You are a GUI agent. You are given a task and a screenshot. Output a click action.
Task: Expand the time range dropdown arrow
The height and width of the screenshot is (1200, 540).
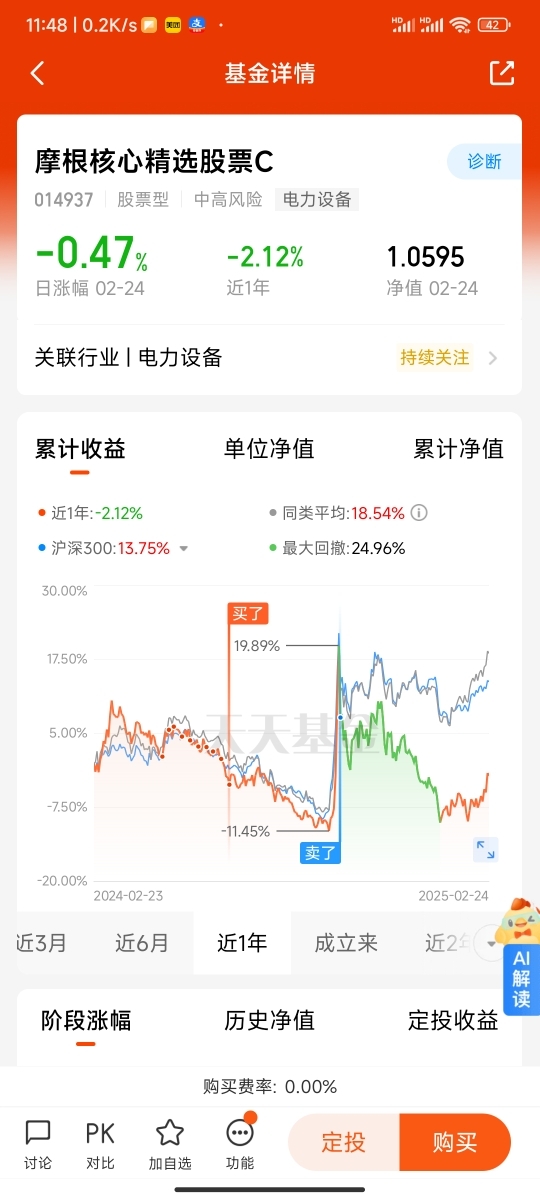(491, 942)
